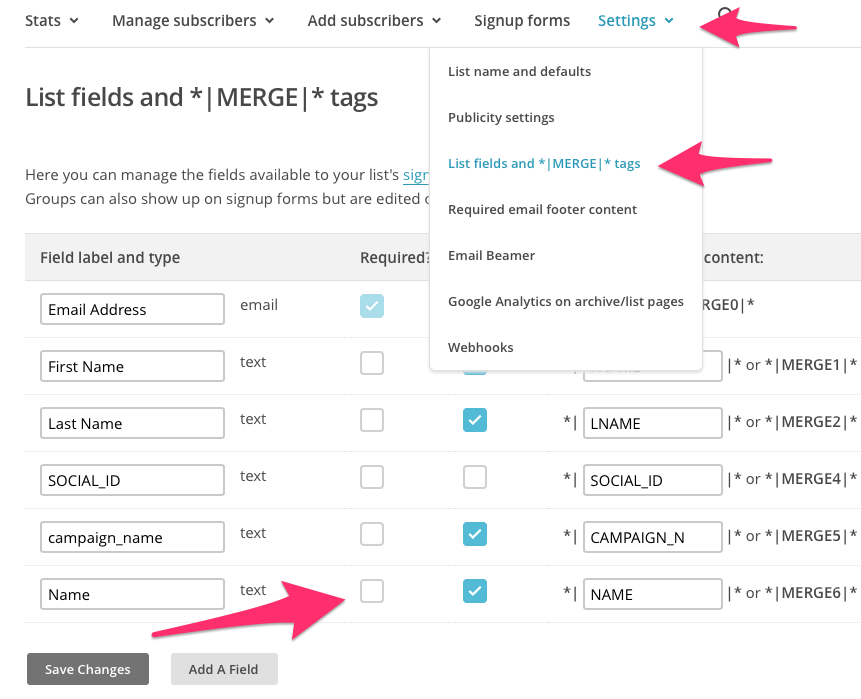Screen dimensions: 861x699
Task: Click the *|MERGE5|* tag text
Action: 811,536
